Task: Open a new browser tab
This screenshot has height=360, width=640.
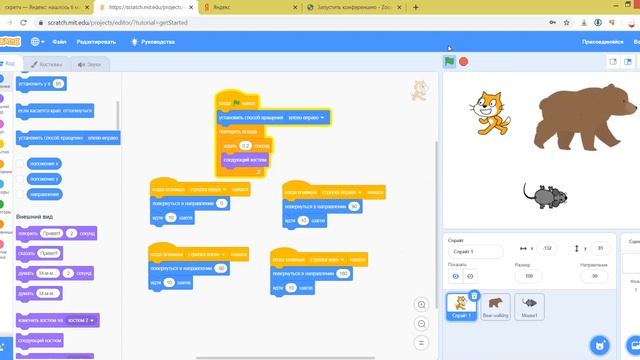Action: point(416,7)
